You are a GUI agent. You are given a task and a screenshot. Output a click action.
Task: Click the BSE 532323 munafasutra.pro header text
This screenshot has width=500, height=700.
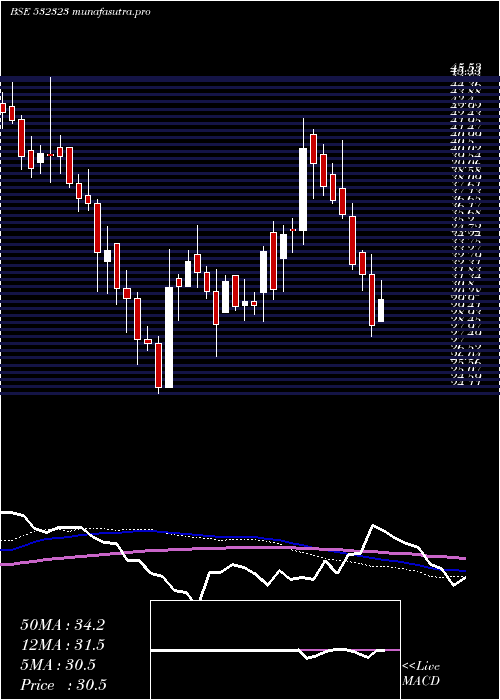pyautogui.click(x=80, y=12)
